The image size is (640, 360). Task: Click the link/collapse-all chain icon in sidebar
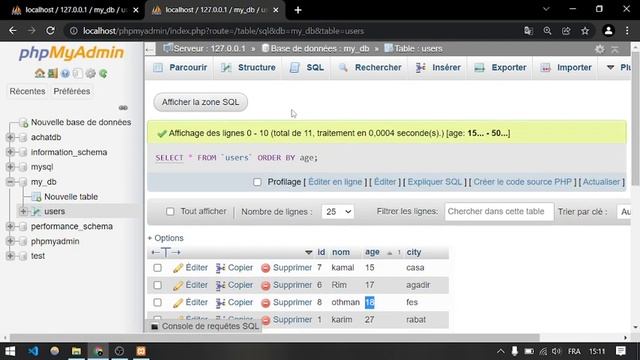123,108
